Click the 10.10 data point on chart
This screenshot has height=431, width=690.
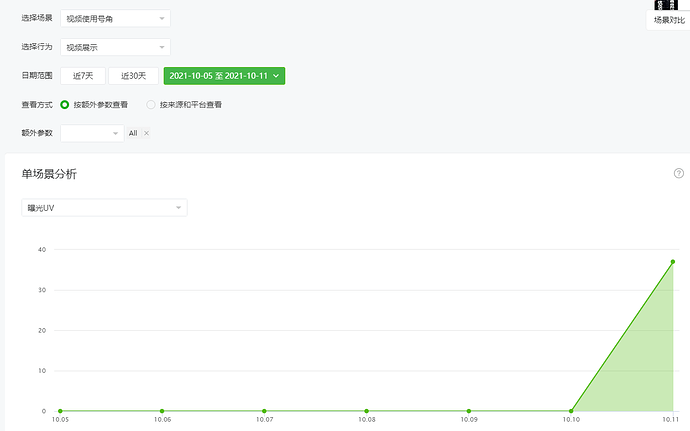pyautogui.click(x=570, y=411)
